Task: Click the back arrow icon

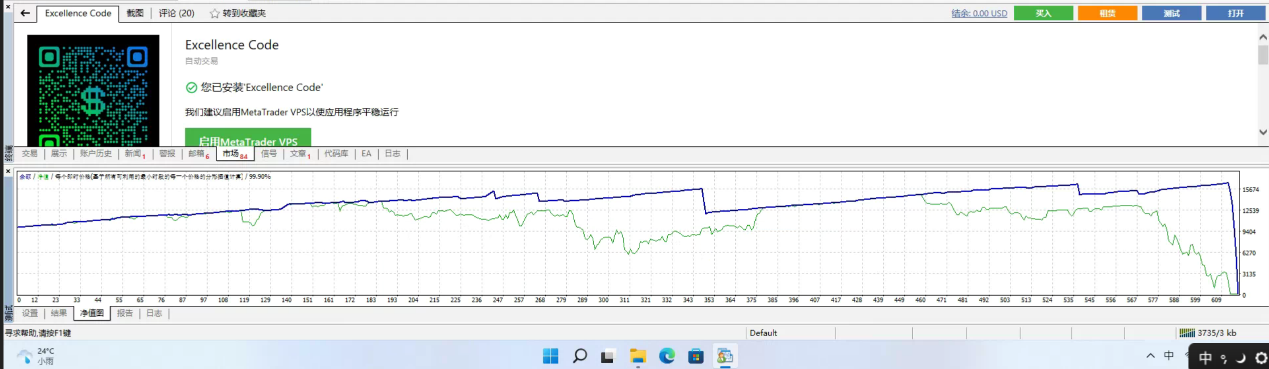Action: coord(25,14)
